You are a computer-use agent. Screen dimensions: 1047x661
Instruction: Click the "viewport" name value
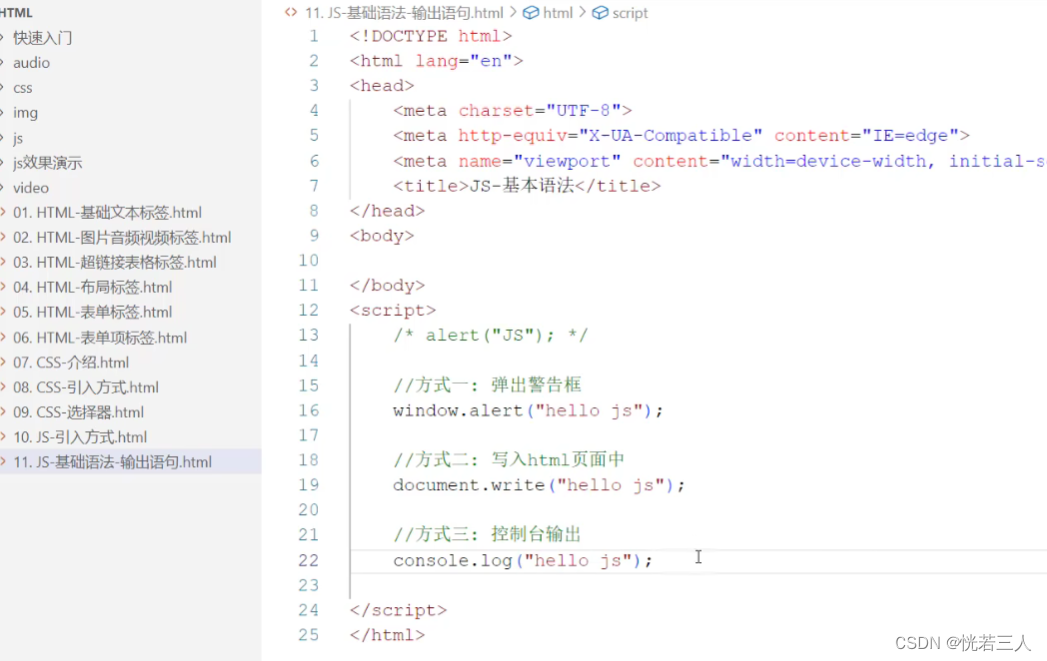click(567, 161)
